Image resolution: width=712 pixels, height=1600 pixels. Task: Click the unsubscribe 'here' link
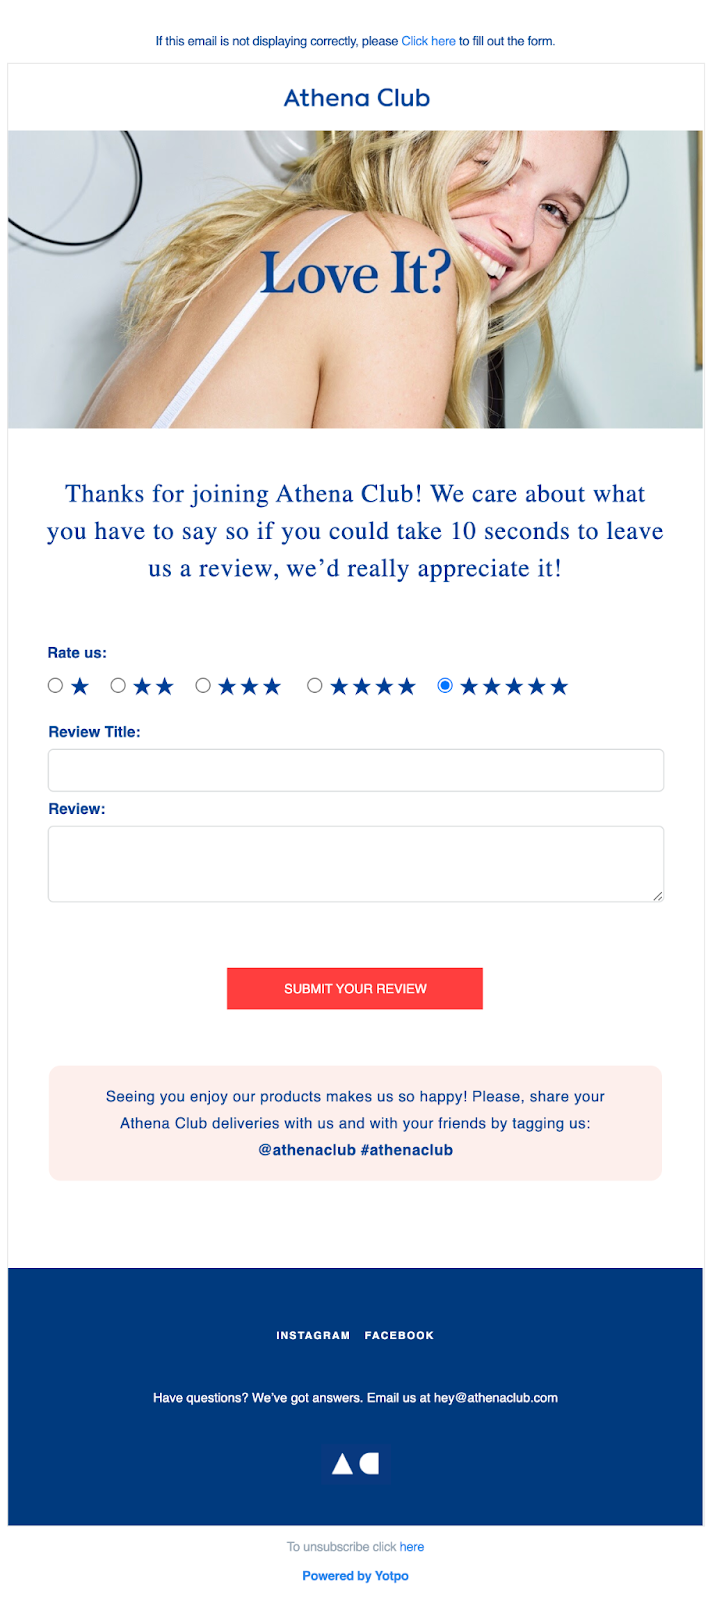click(x=412, y=1547)
